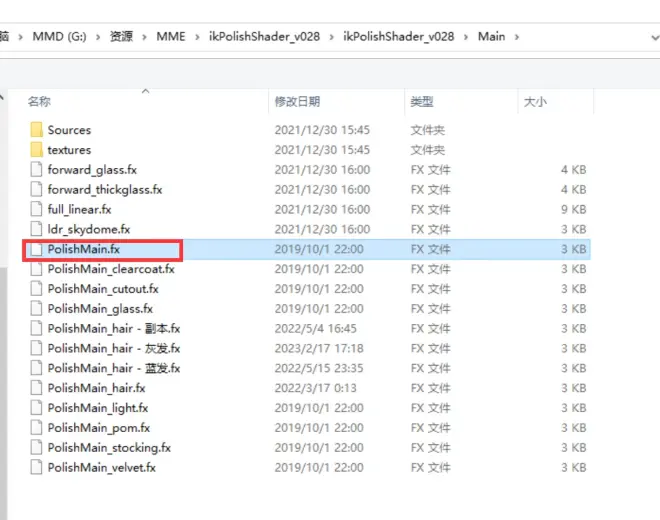Select PolishMain_stocking.fx file name
660x520 pixels.
click(109, 448)
